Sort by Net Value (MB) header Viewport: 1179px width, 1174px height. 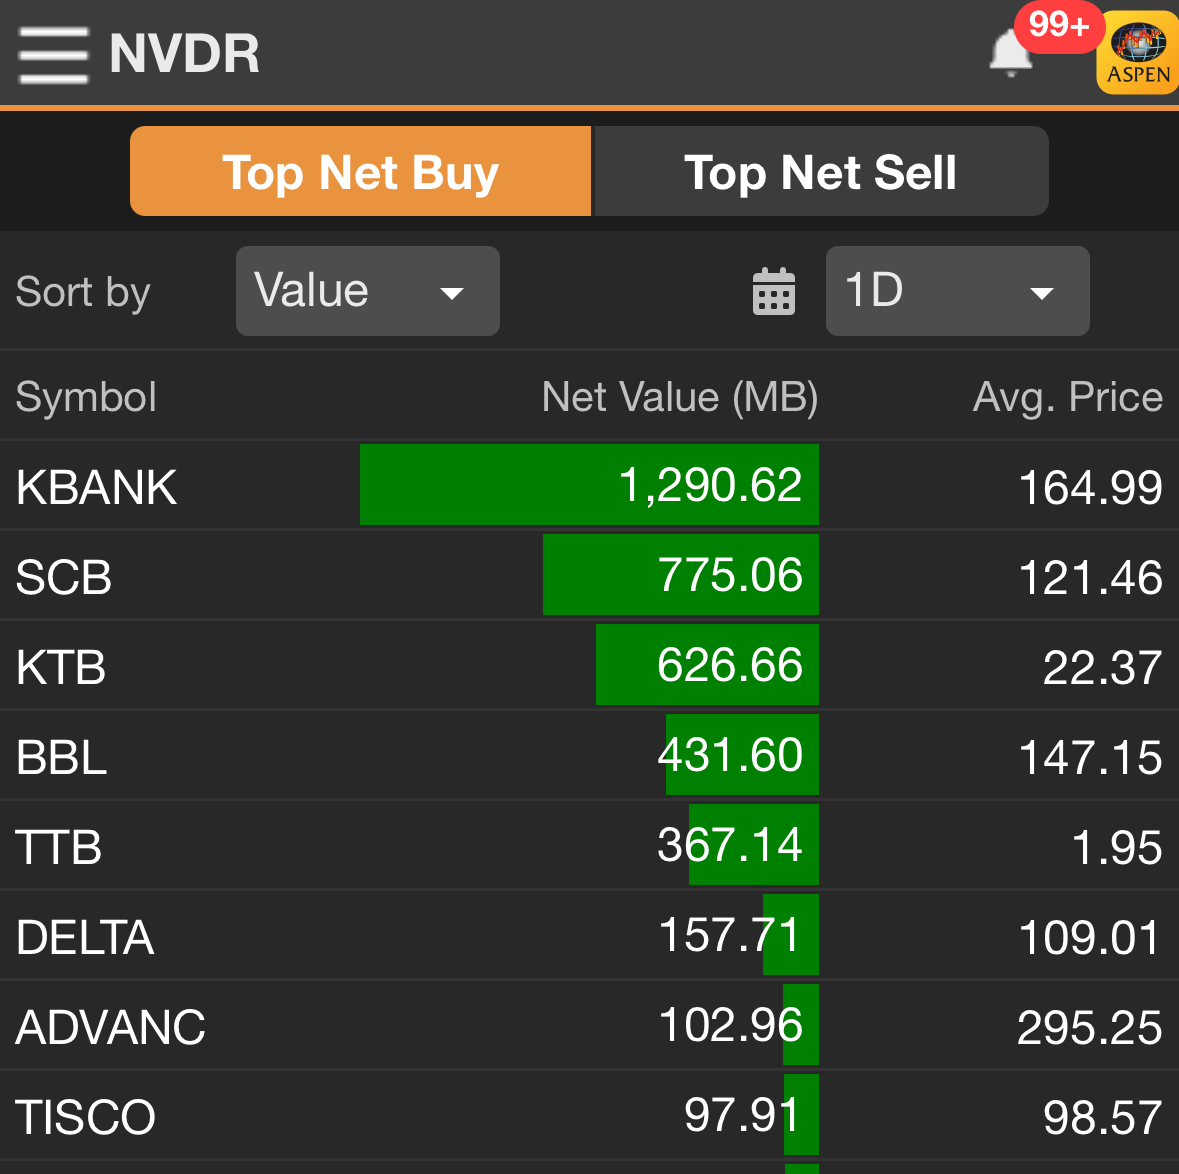tap(679, 397)
